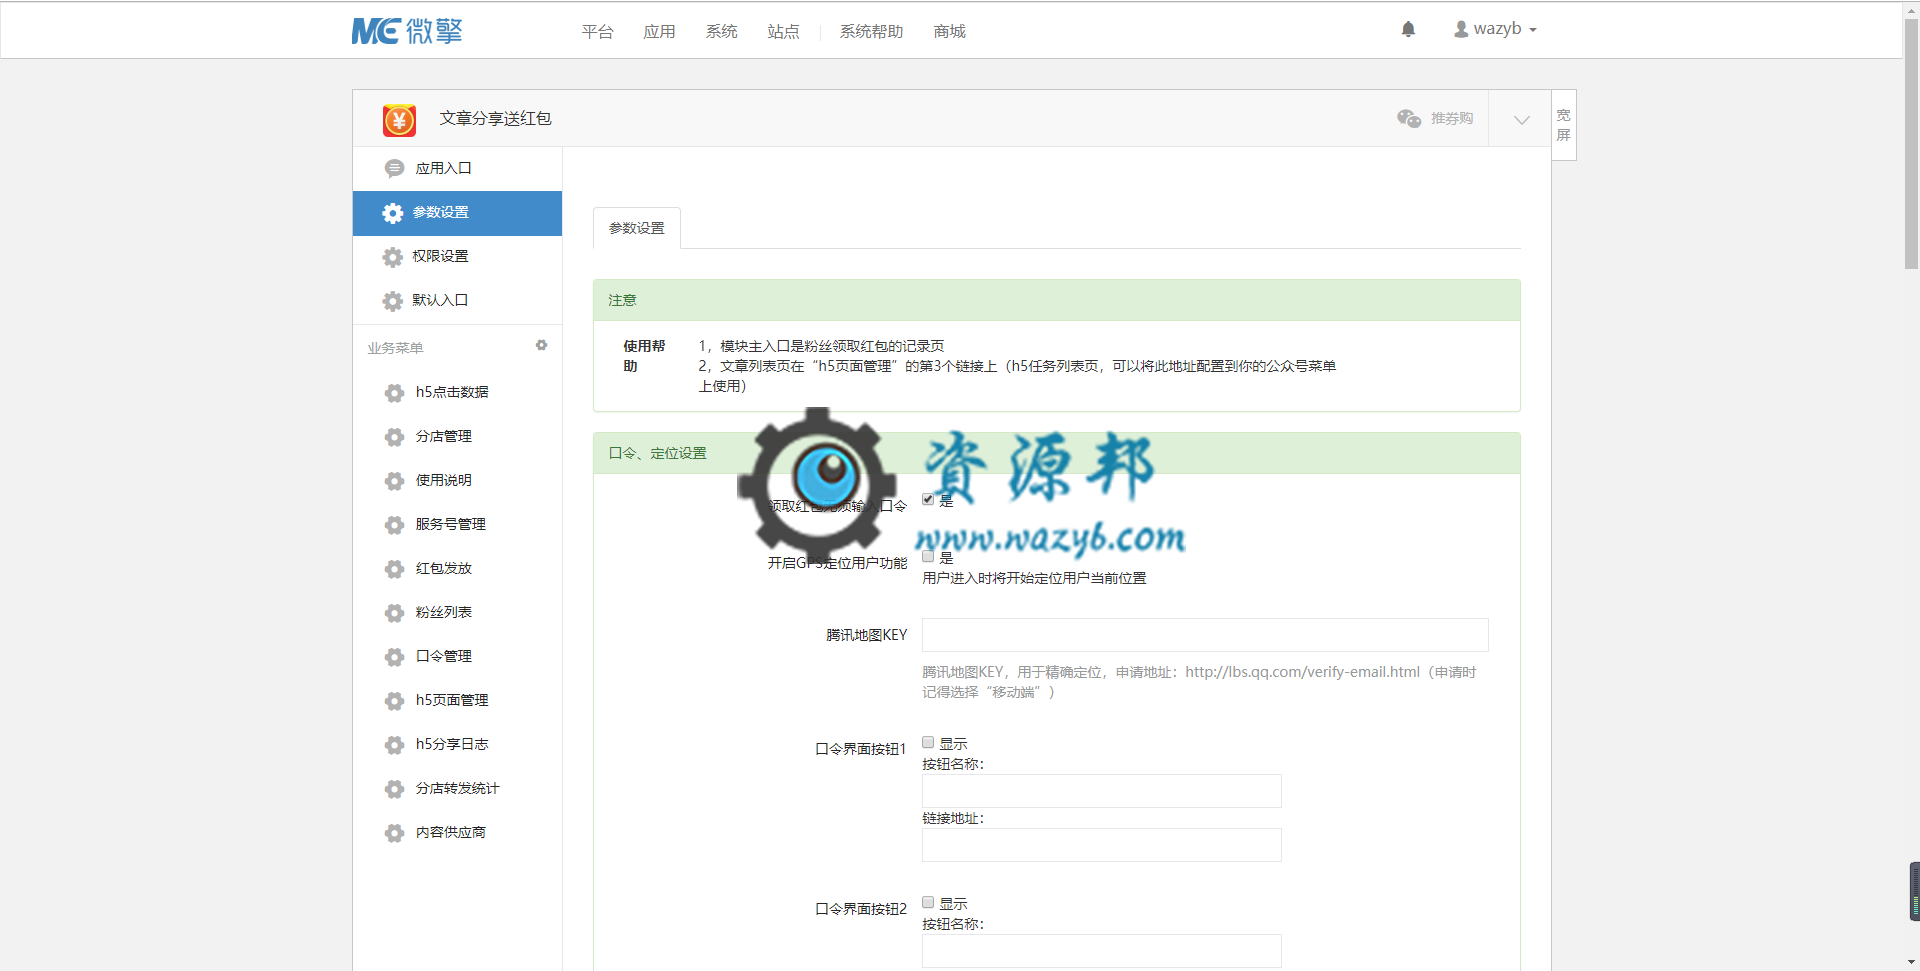
Task: Click 链接地址 field under 口令界面按钮1
Action: pos(1101,845)
